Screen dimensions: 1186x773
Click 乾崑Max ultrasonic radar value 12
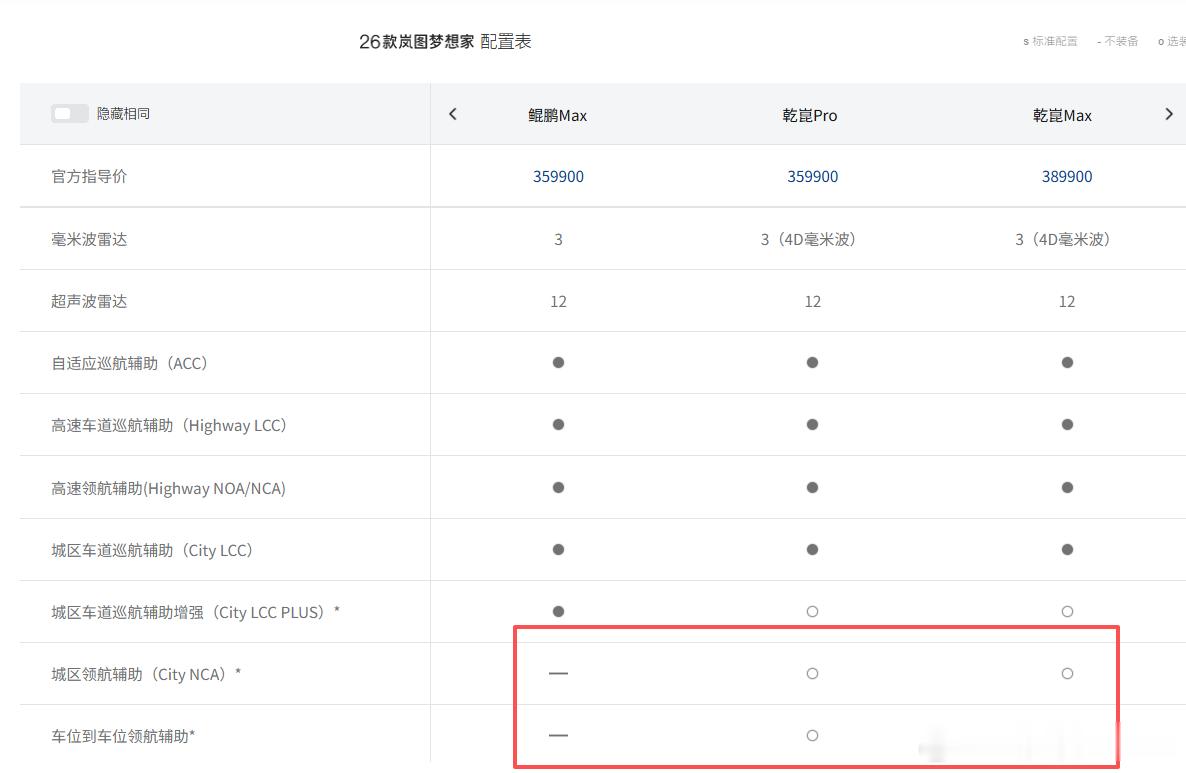tap(1067, 302)
